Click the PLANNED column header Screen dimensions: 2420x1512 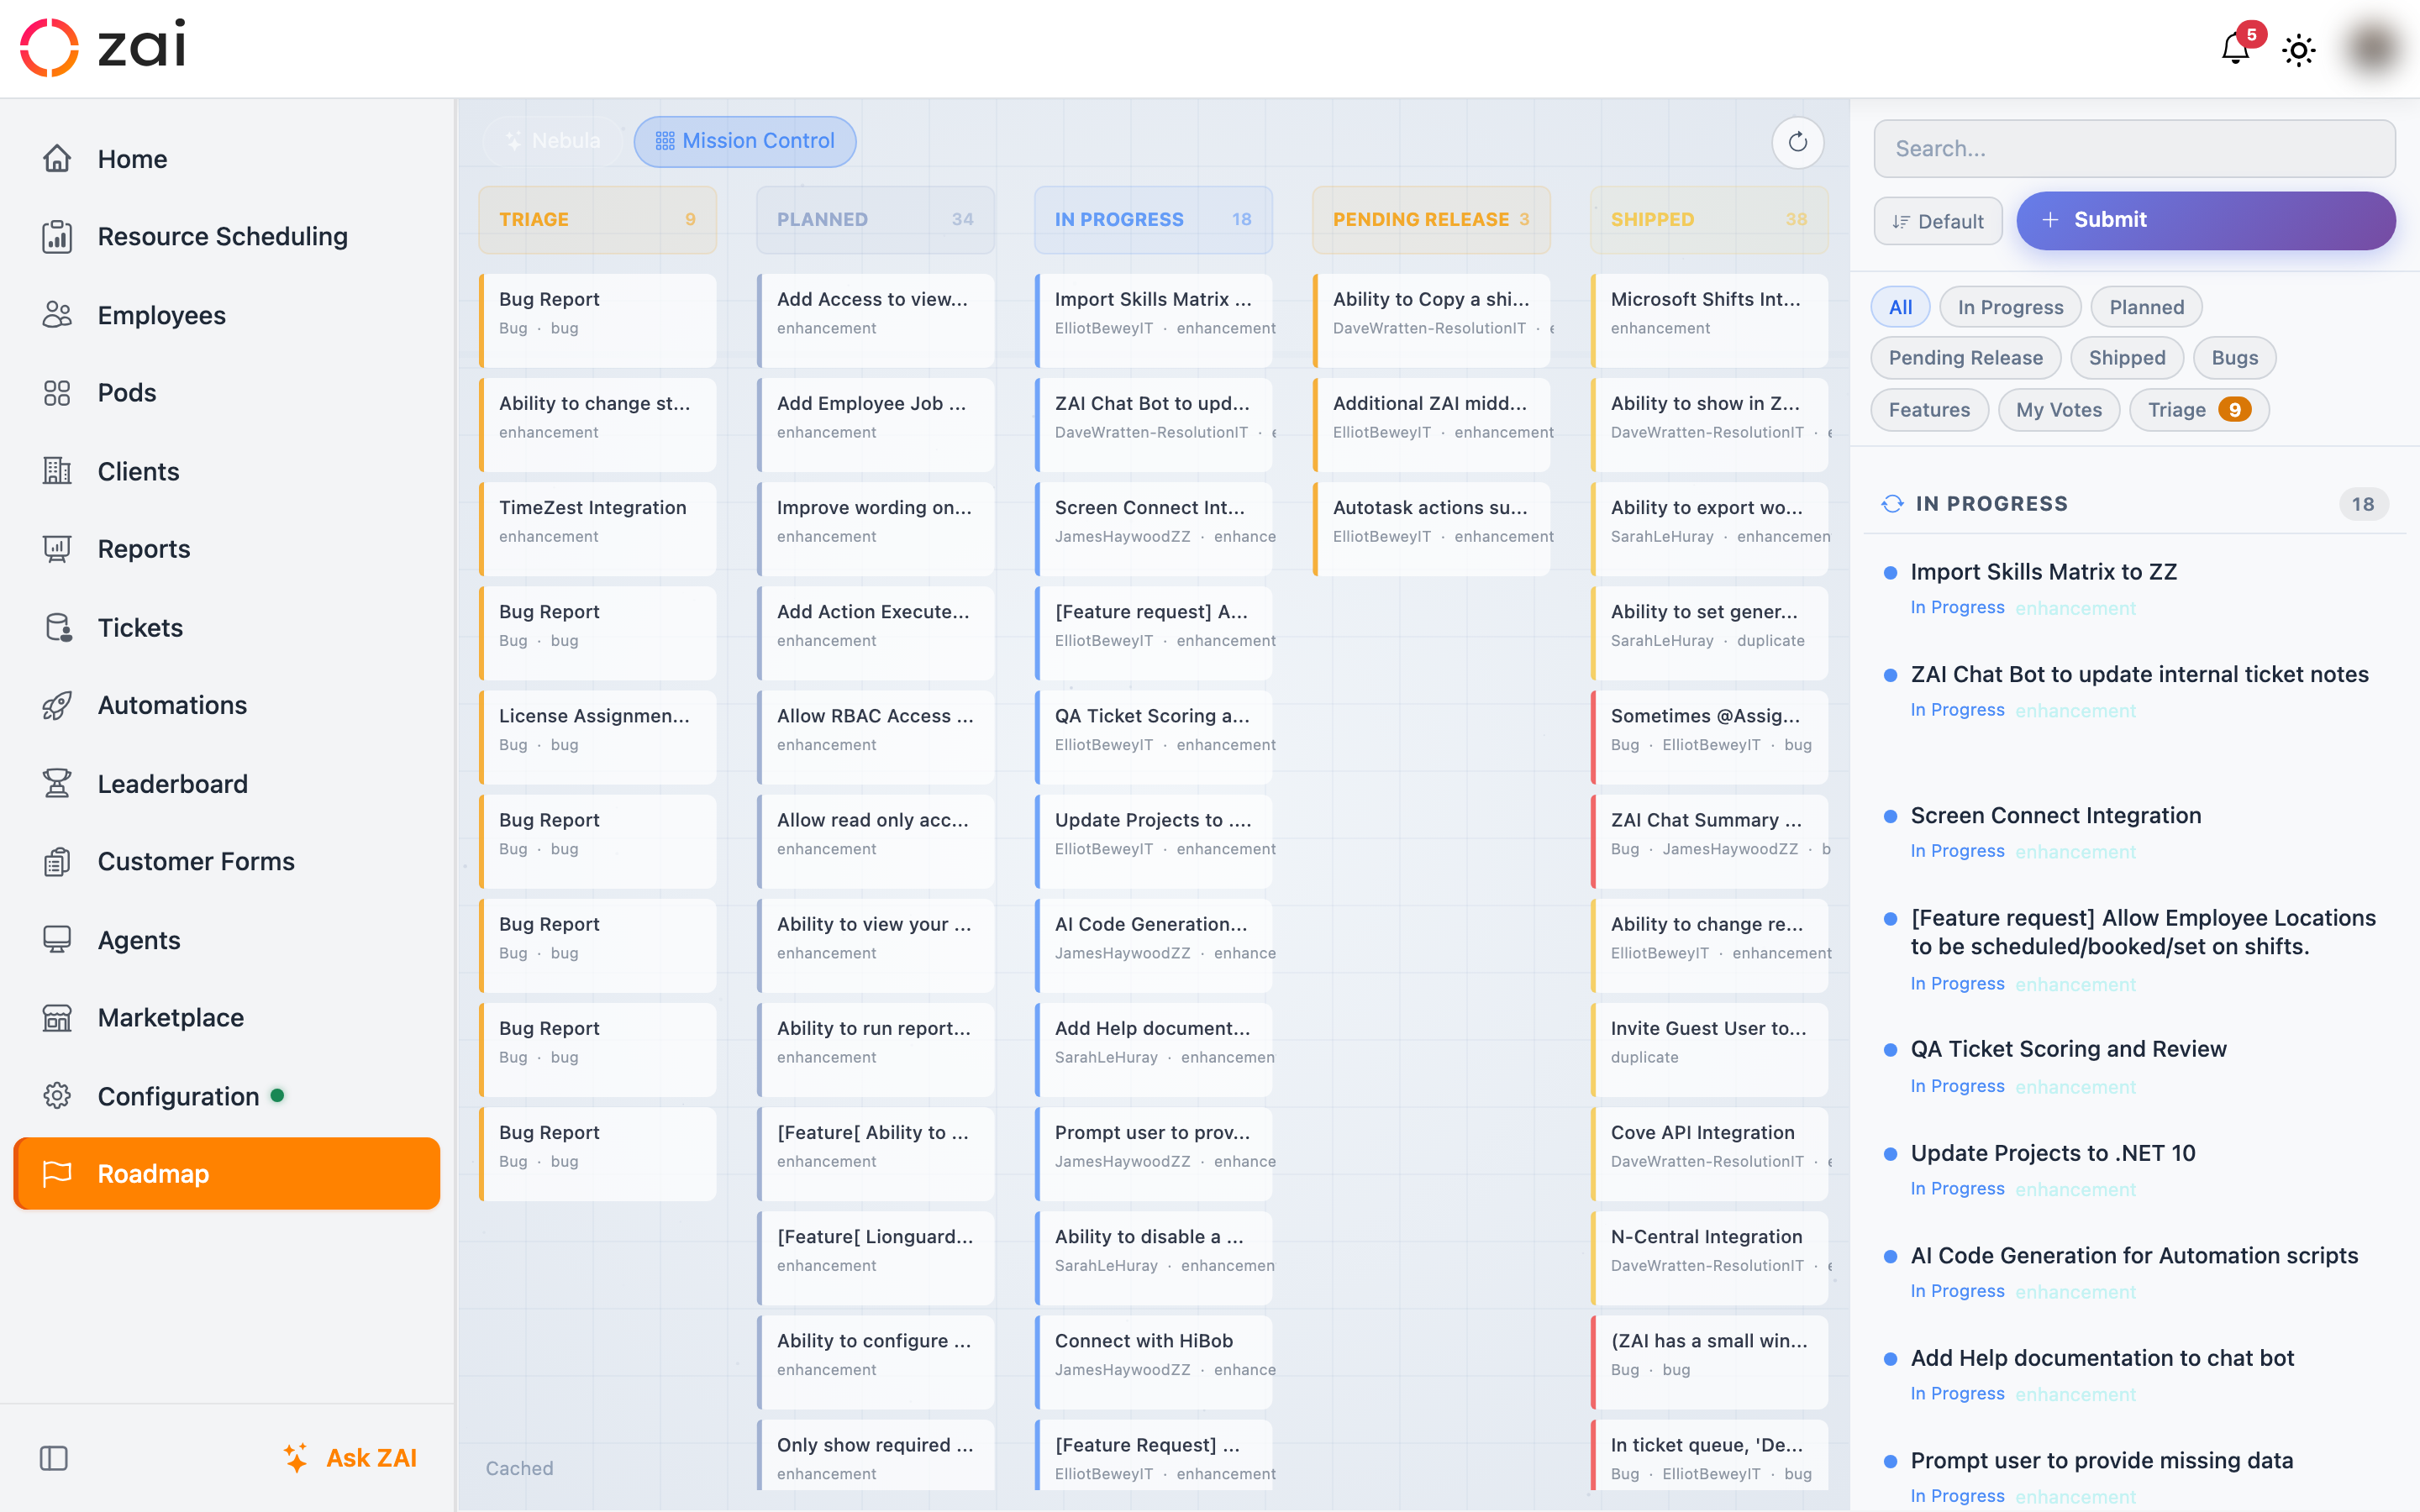click(875, 219)
